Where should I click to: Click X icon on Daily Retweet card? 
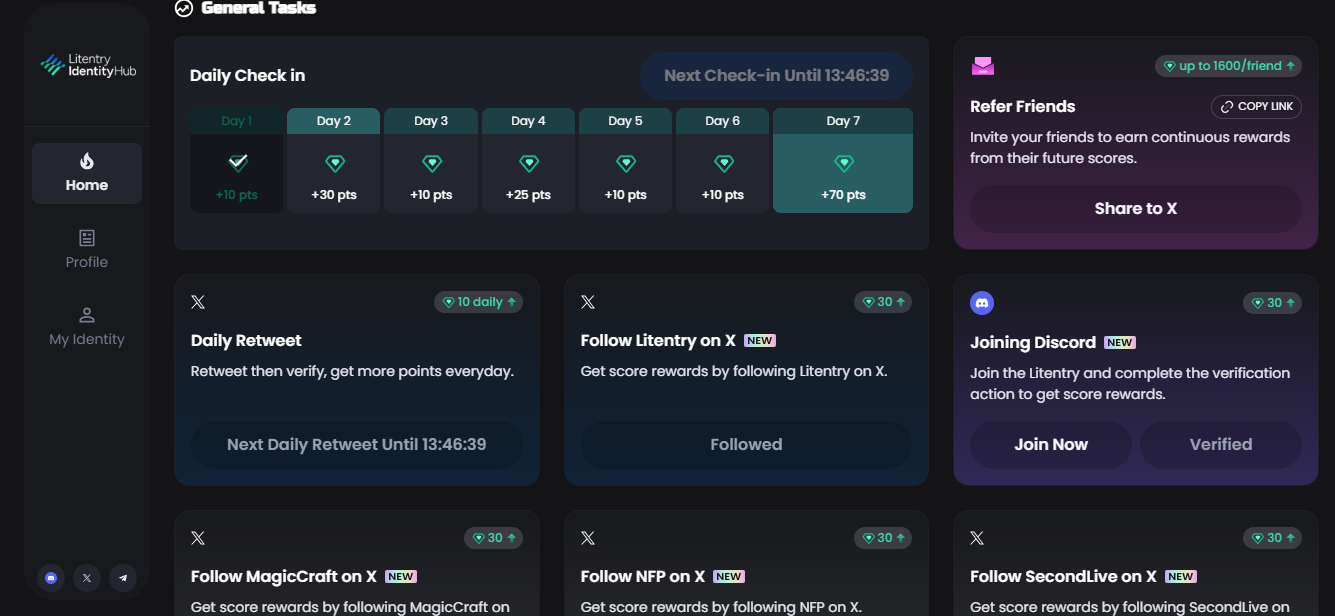click(x=198, y=302)
